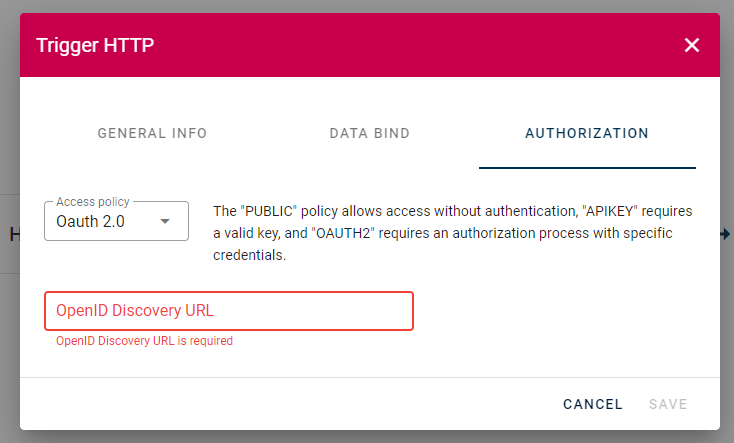Click the arrow icon behind dialog's right edge
Viewport: 734px width, 443px height.
click(726, 234)
